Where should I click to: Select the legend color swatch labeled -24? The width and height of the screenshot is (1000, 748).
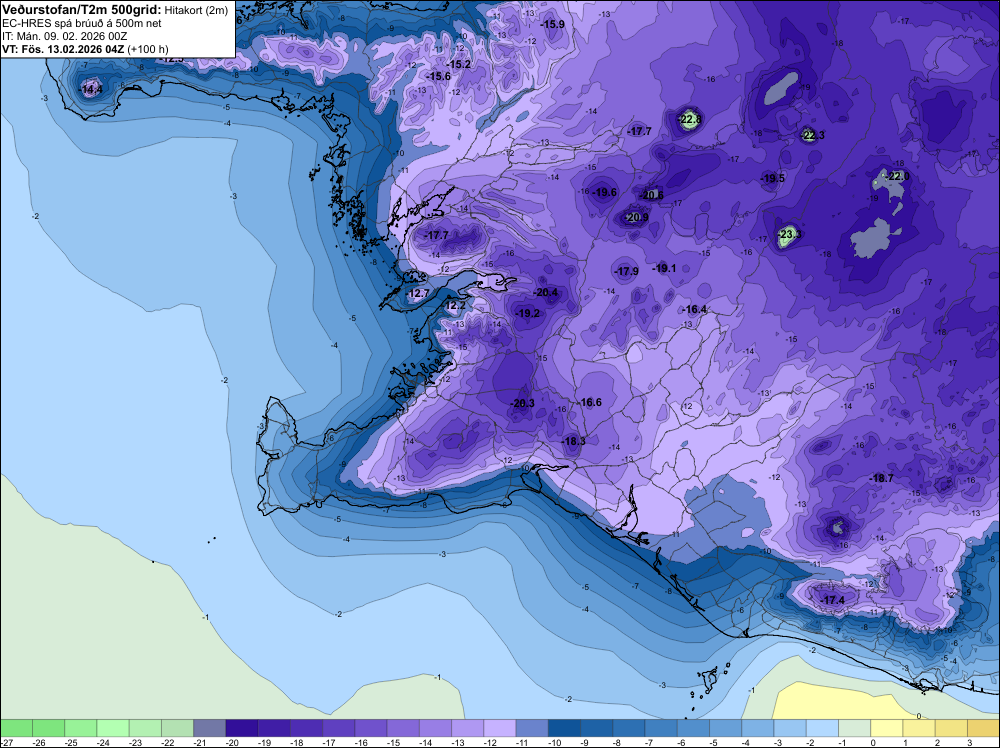point(113,728)
